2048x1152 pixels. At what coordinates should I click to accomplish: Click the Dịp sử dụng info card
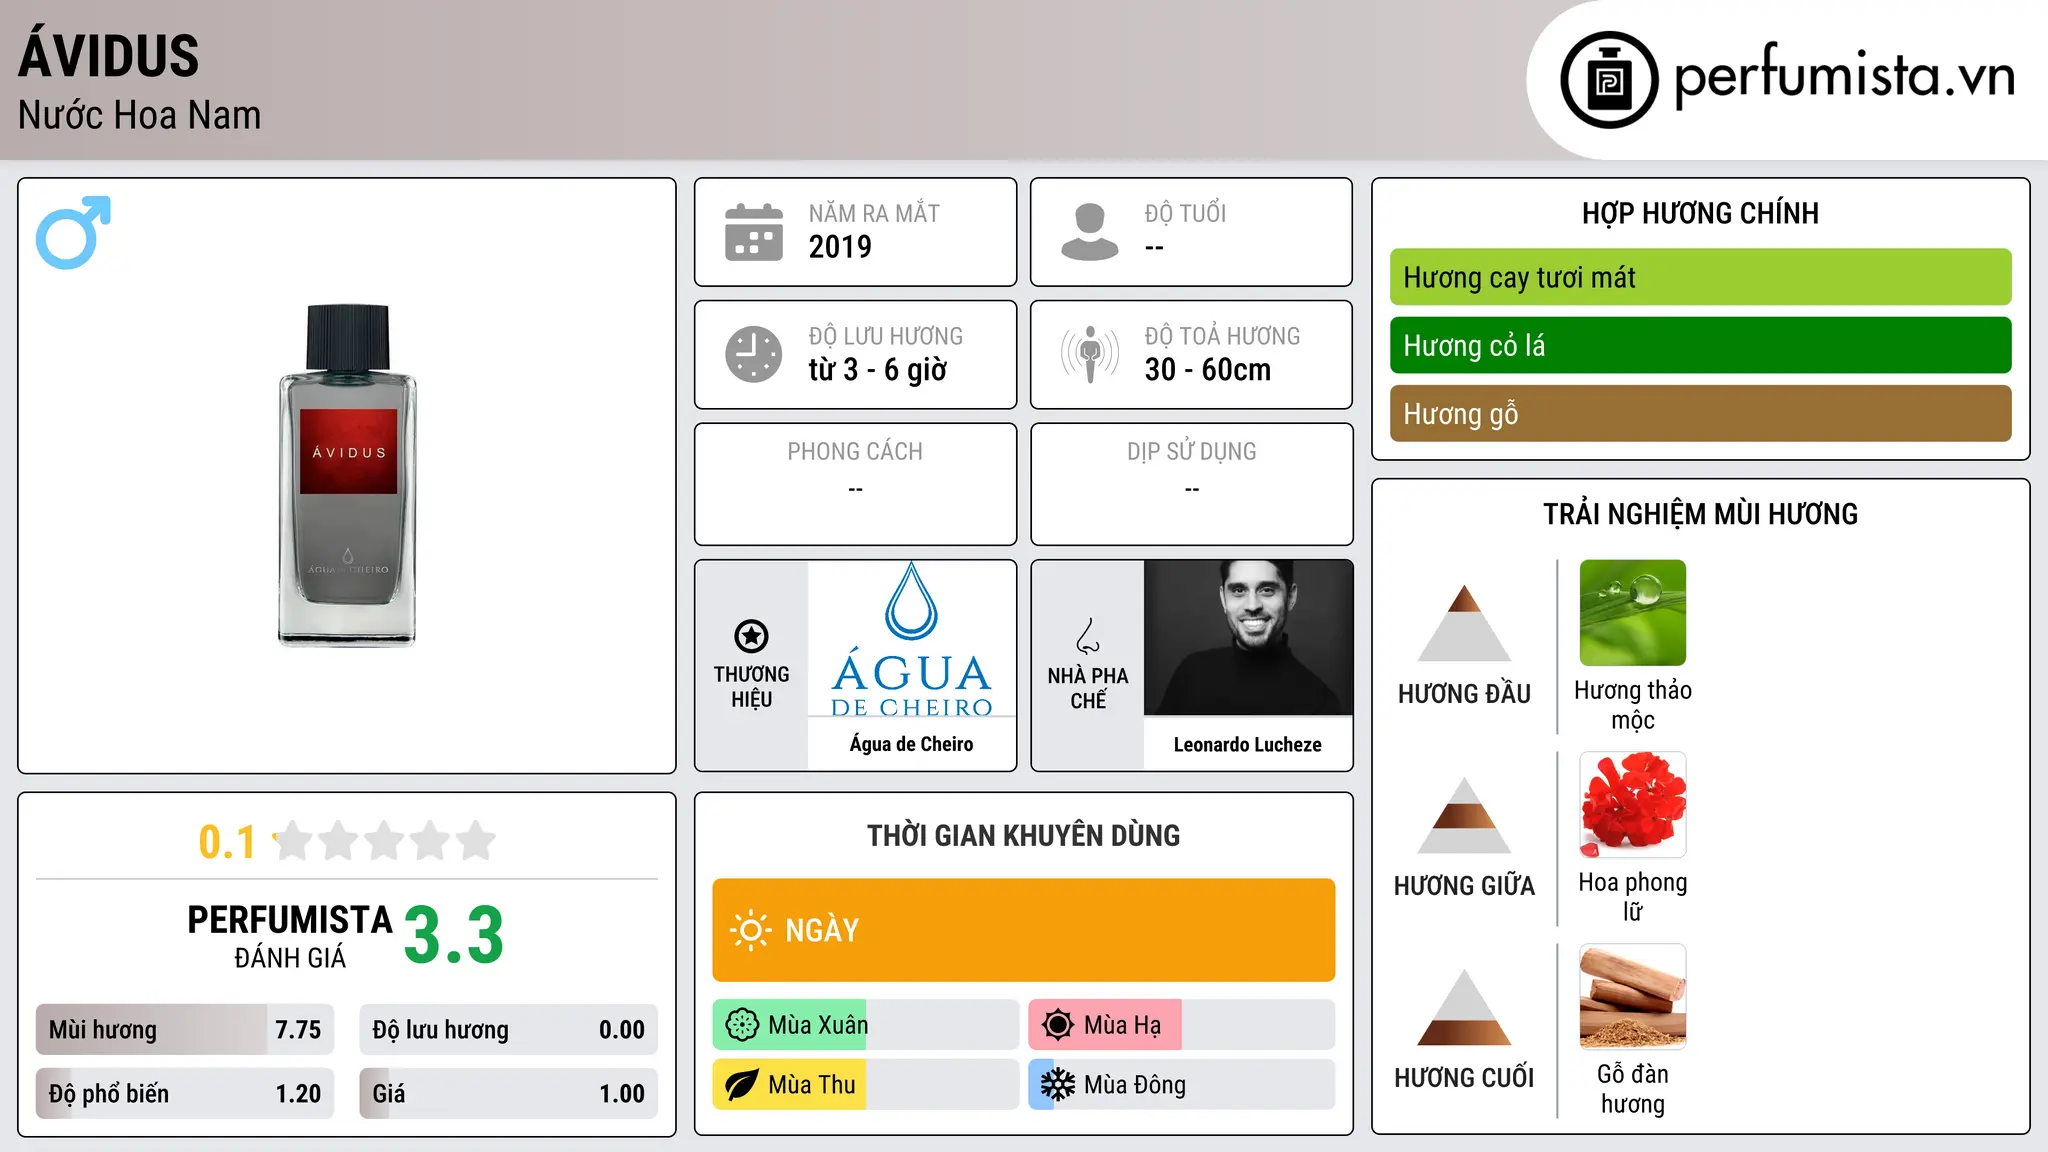tap(1192, 484)
